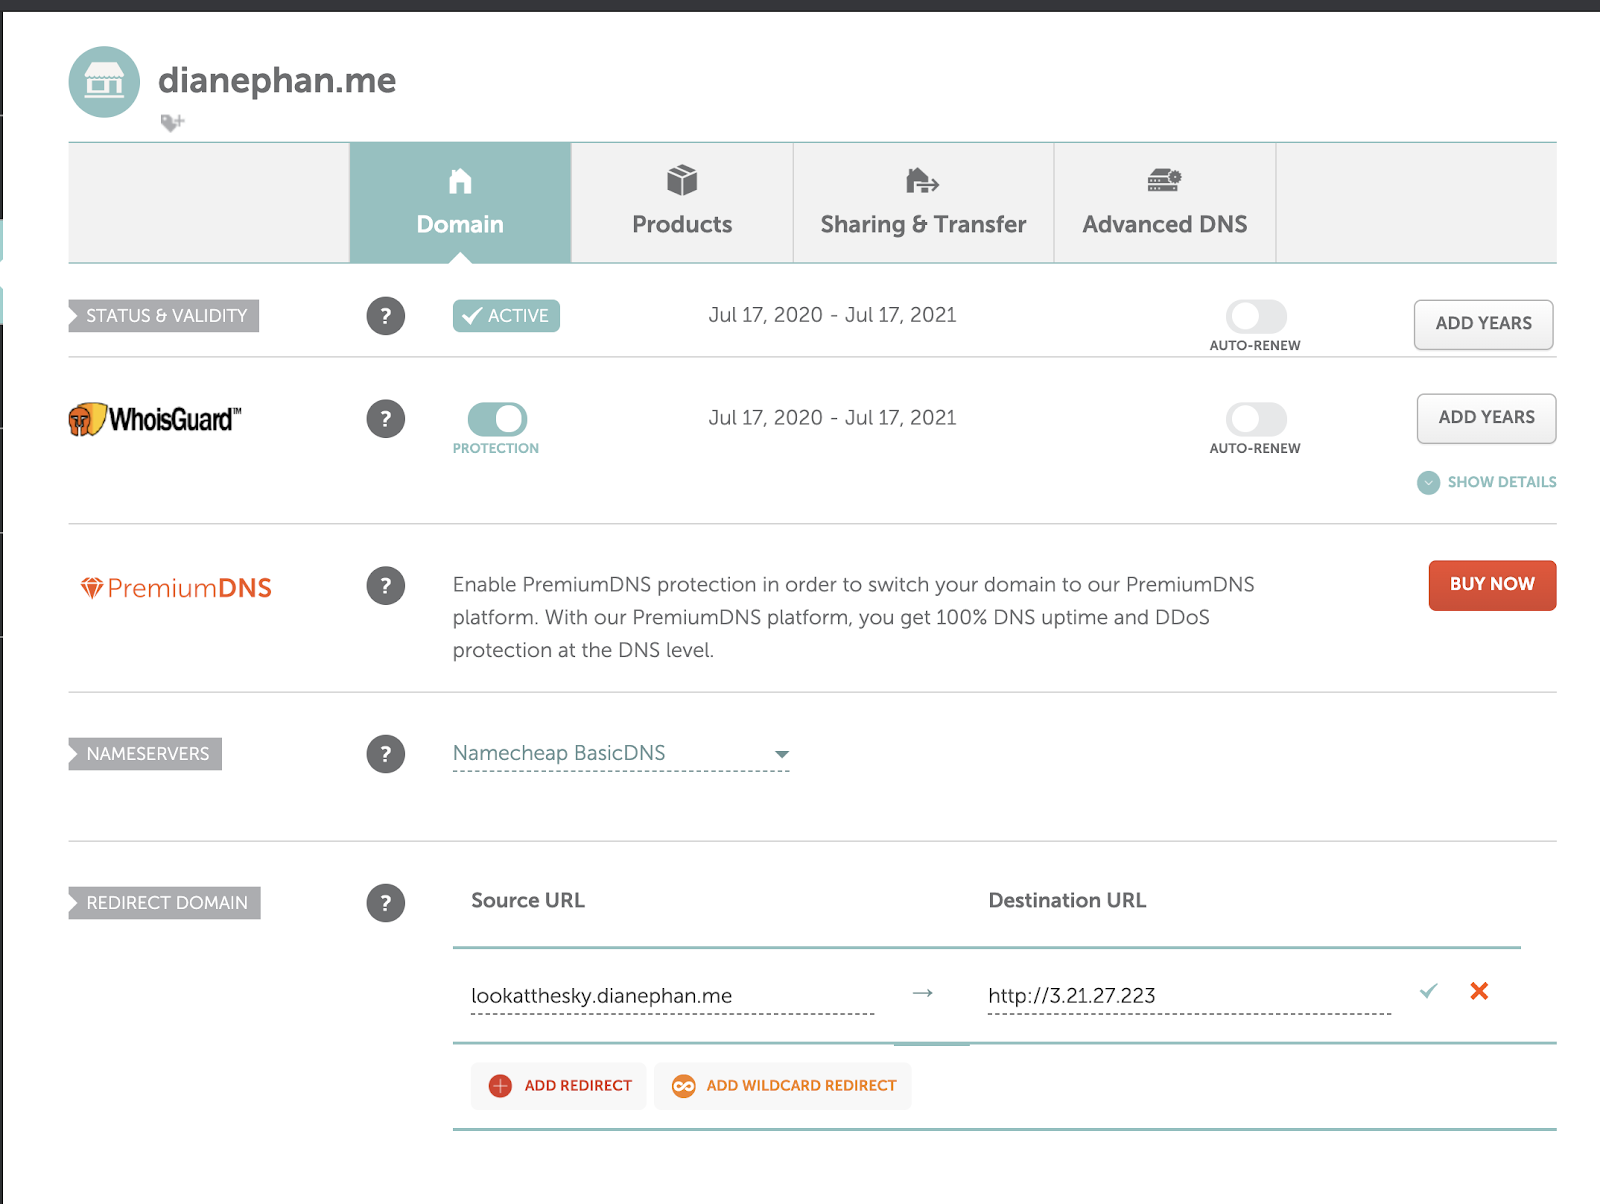Screen dimensions: 1600x1204
Task: Click the infinity icon in Add Wildcard Redirect
Action: [684, 1086]
